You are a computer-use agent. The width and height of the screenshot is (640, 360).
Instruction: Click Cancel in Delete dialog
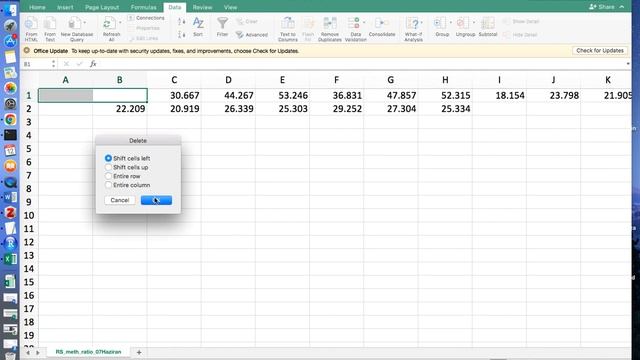(x=120, y=200)
